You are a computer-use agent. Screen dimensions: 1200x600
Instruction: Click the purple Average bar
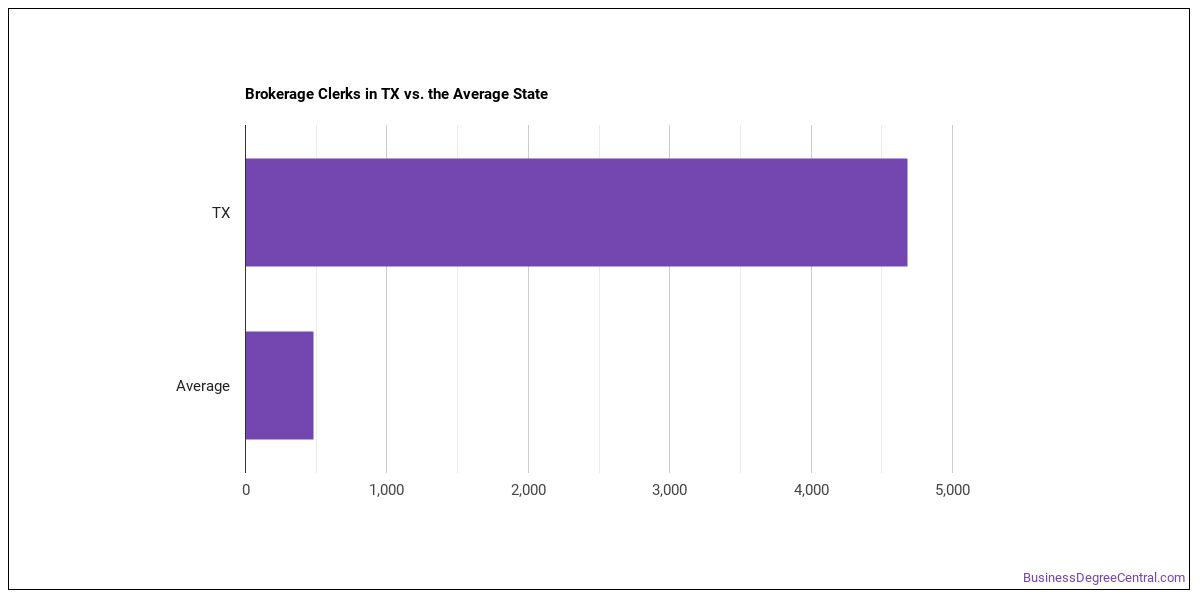[279, 385]
